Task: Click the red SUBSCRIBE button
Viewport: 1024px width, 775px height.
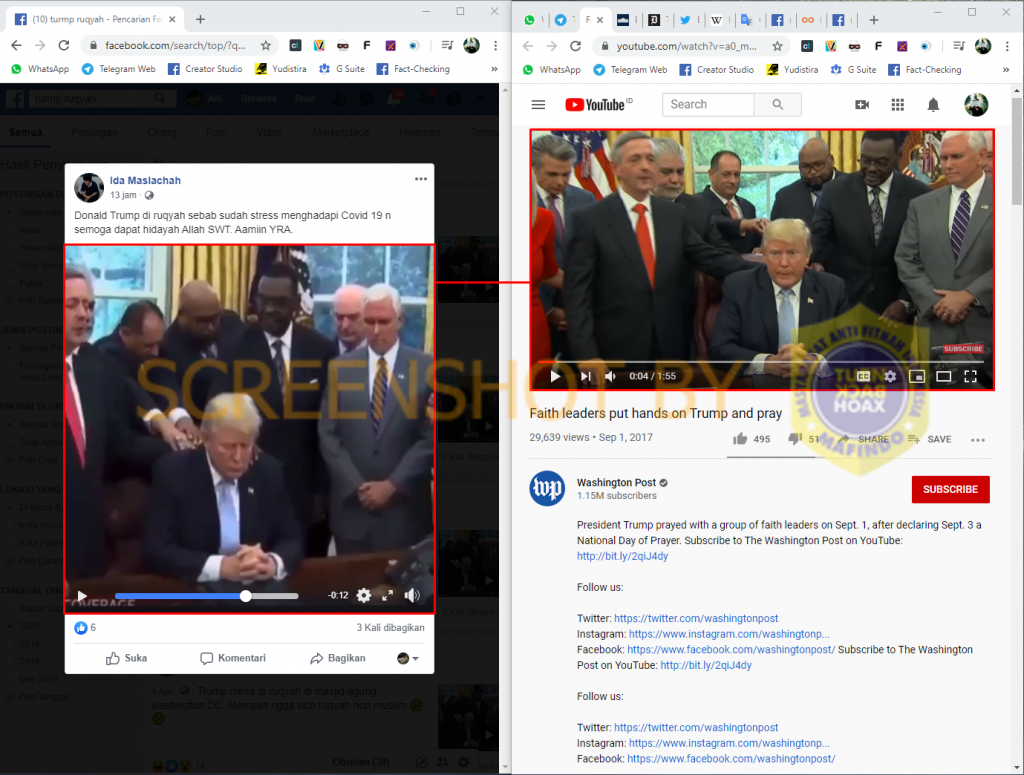Action: click(950, 489)
